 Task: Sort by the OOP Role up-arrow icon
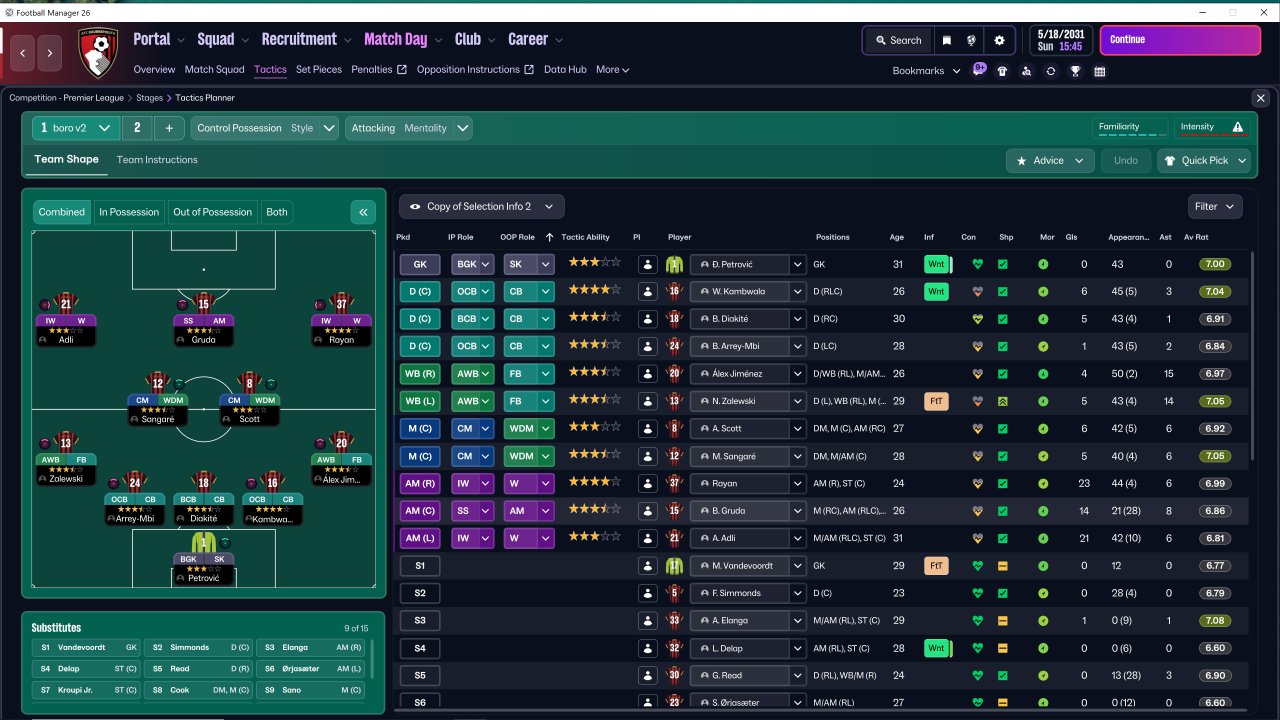coord(549,237)
